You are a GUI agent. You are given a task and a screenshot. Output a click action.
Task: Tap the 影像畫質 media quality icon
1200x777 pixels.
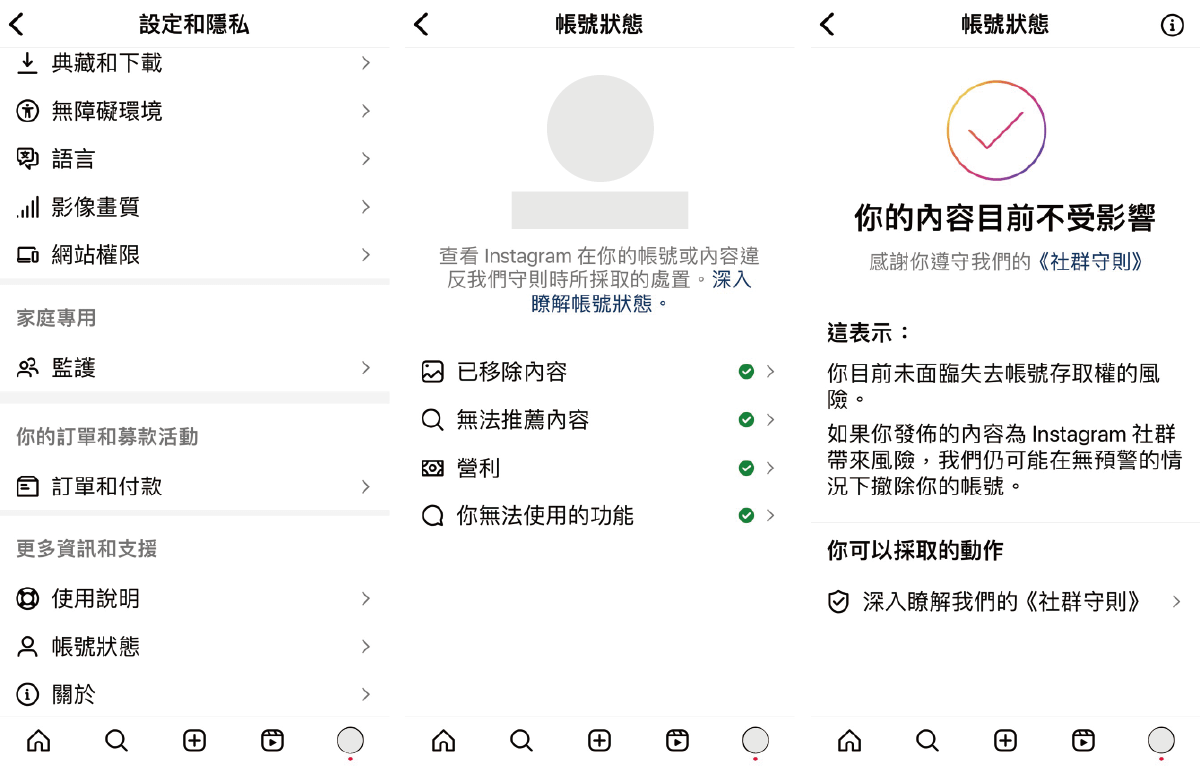pyautogui.click(x=27, y=207)
